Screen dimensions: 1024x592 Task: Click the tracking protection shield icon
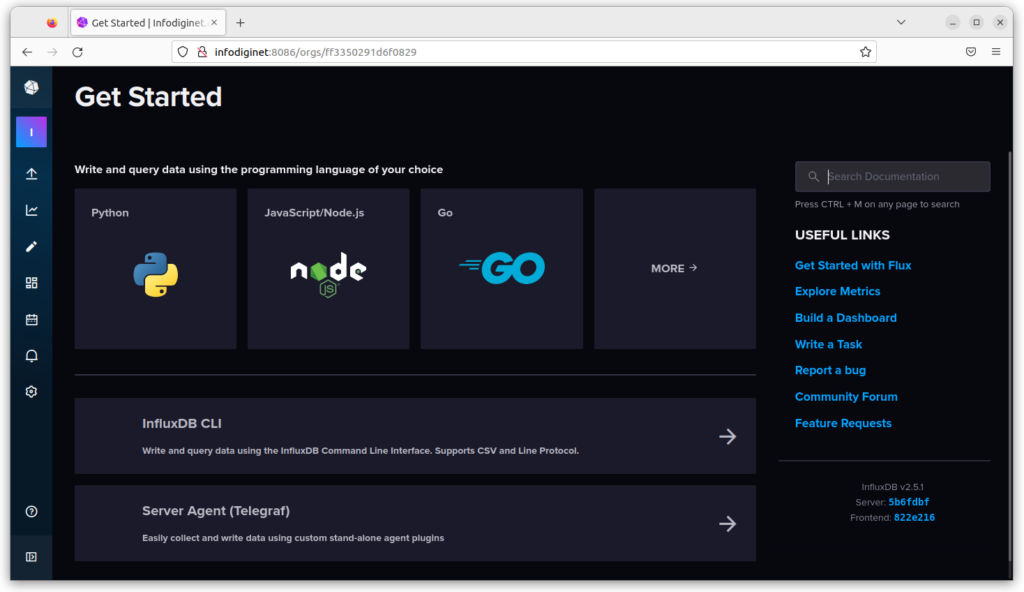click(183, 52)
